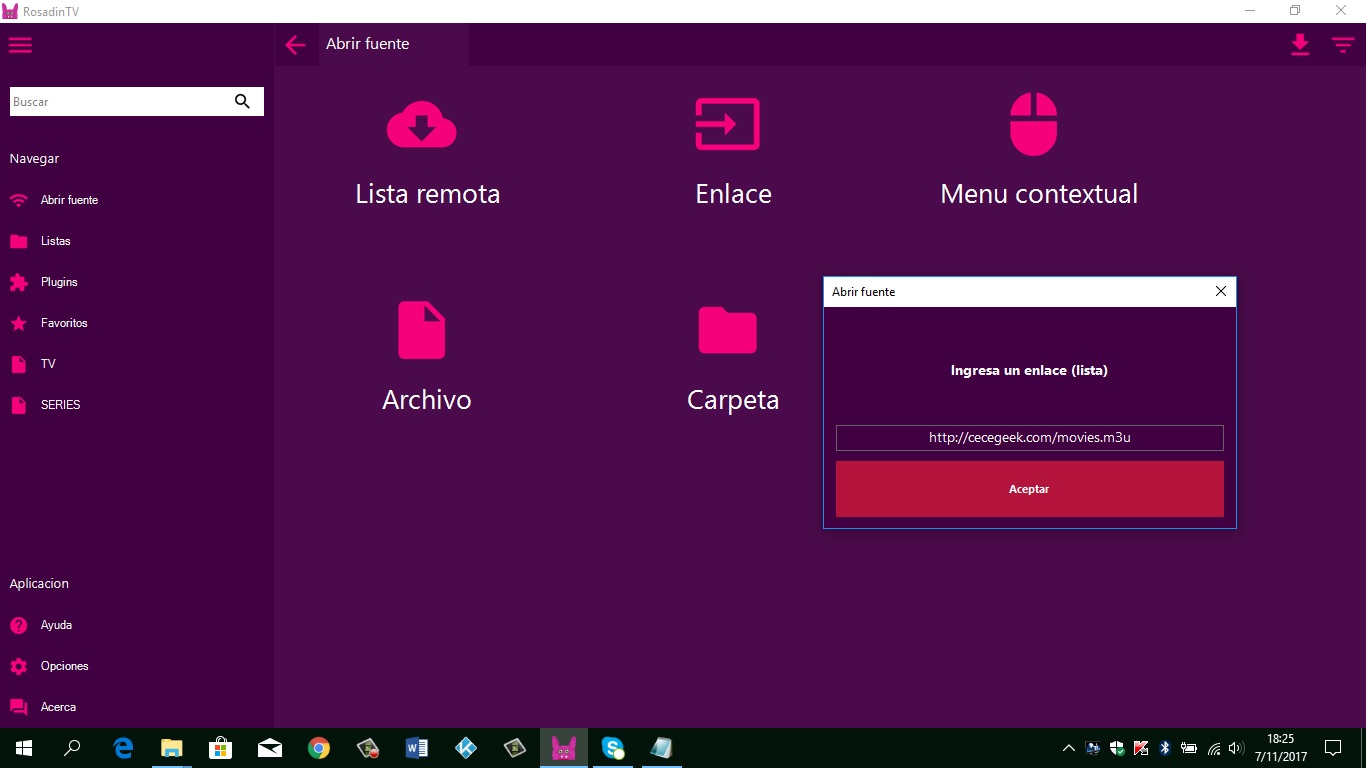
Task: Open Kodi from the taskbar
Action: [466, 748]
